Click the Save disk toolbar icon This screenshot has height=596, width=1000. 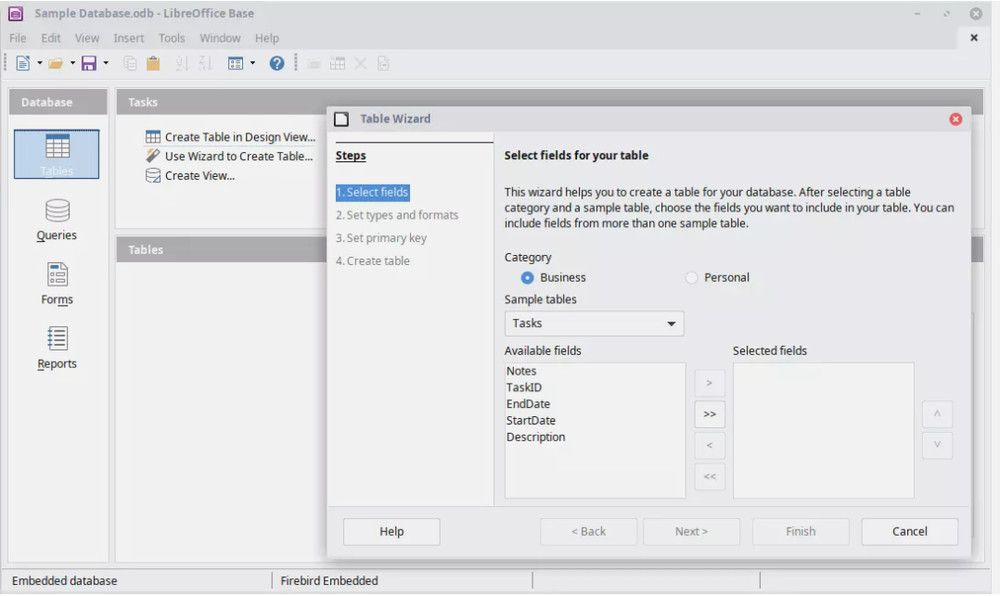(89, 63)
